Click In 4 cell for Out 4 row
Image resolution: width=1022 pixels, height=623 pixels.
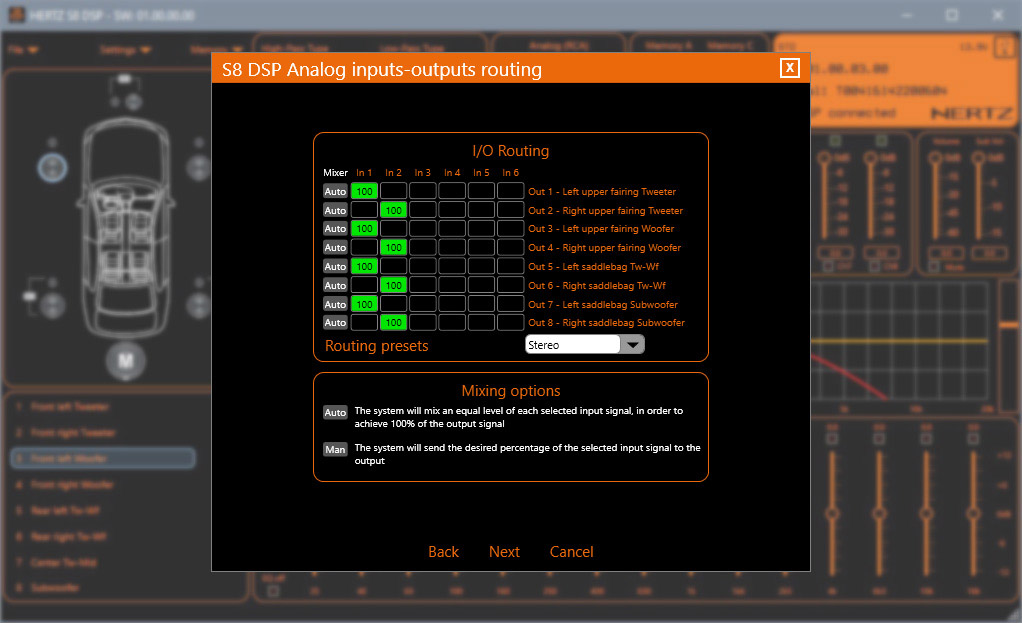[x=452, y=247]
